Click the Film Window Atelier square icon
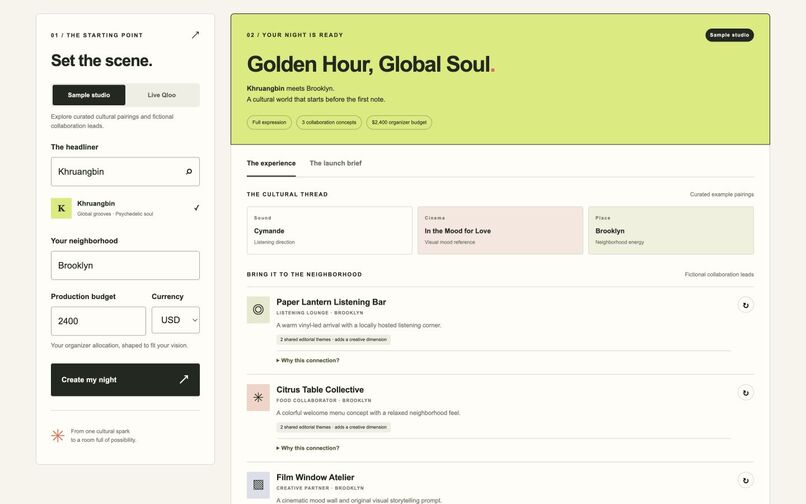This screenshot has height=504, width=806. 258,485
